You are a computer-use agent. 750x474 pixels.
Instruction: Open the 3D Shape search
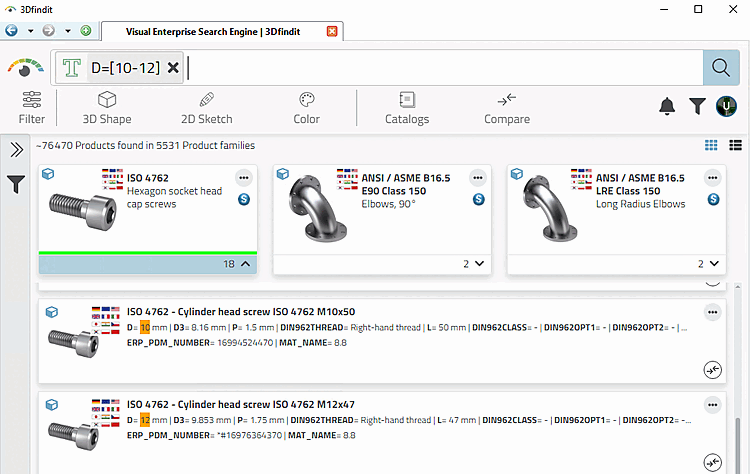[107, 108]
